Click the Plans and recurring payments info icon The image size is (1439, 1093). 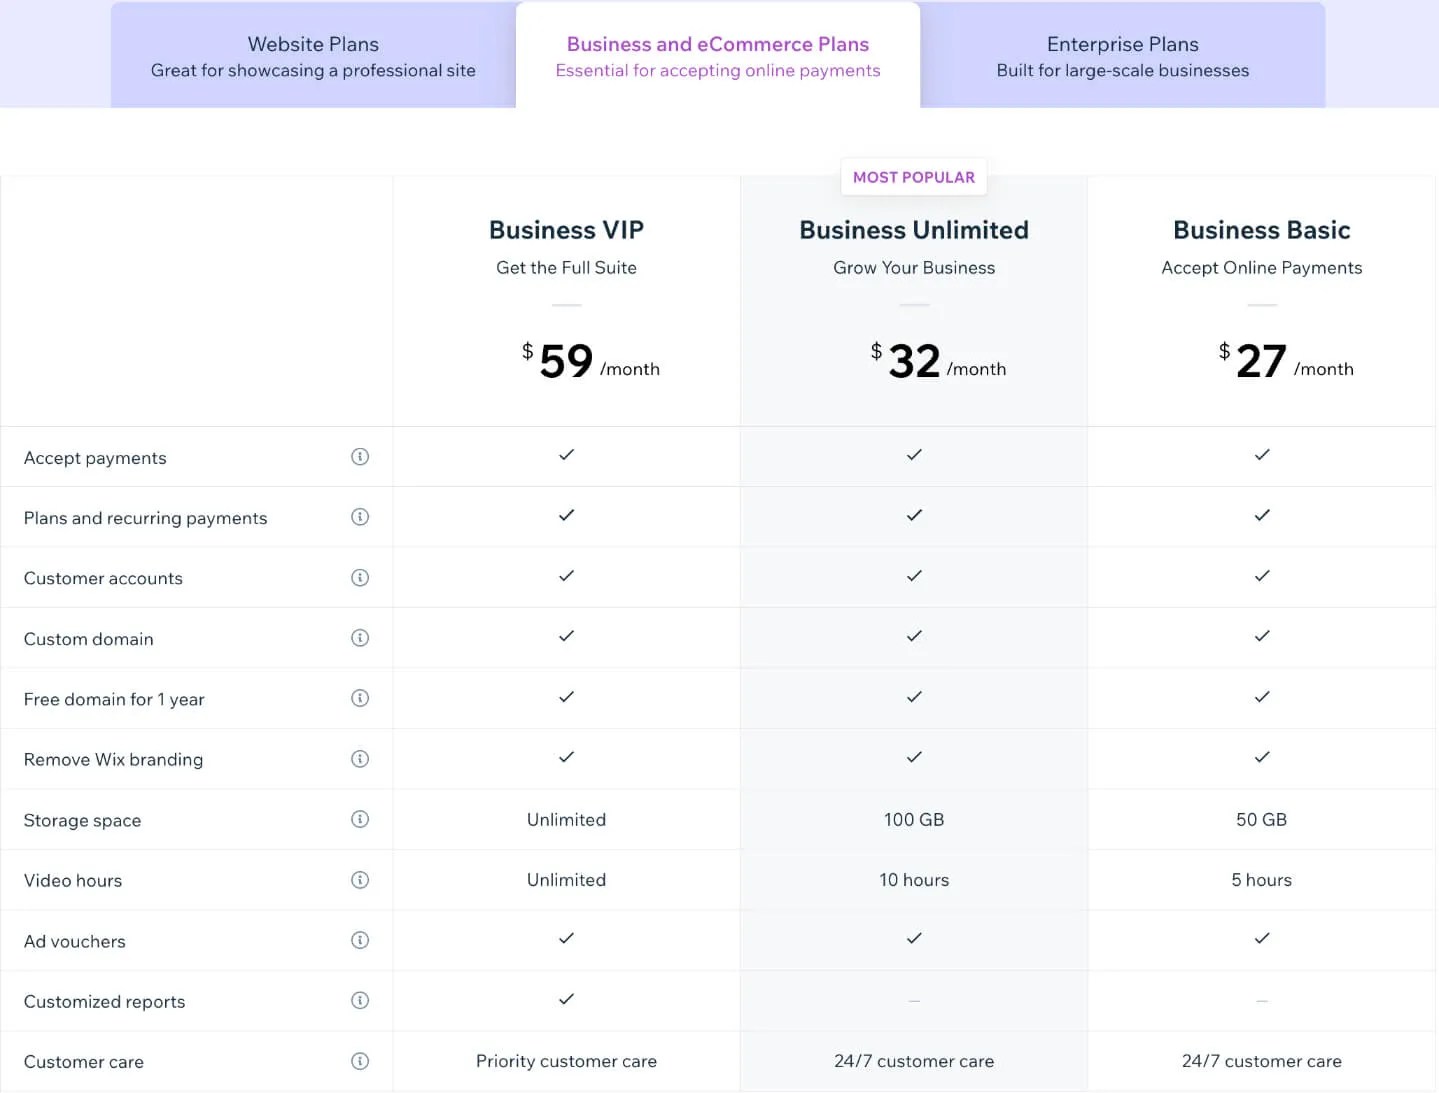pos(360,517)
